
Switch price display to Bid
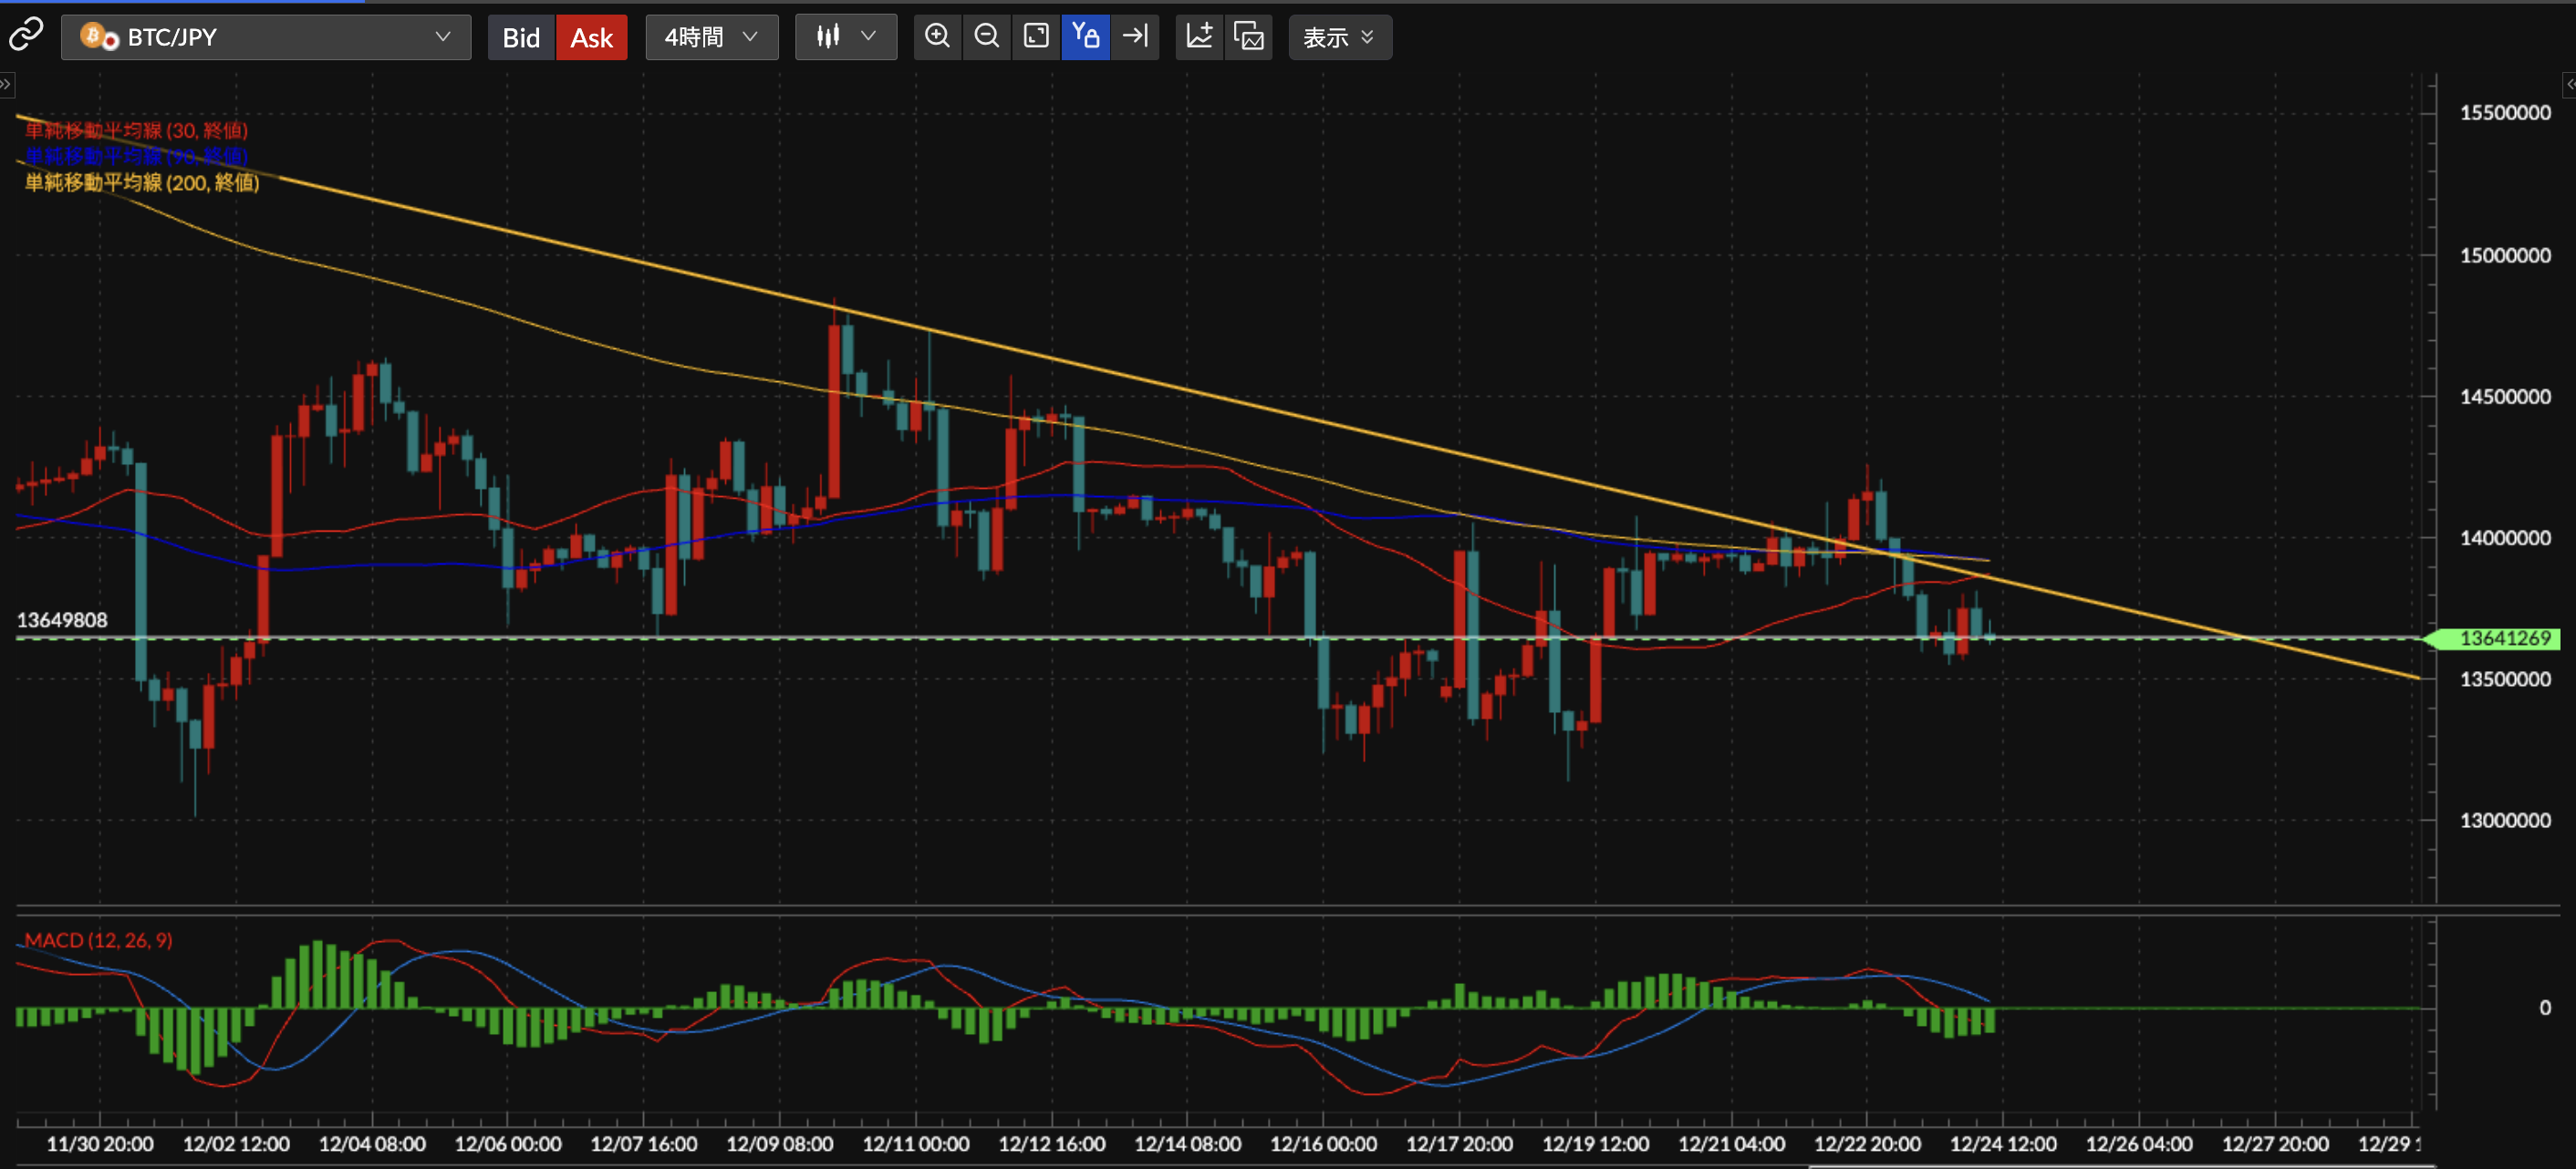pos(520,38)
